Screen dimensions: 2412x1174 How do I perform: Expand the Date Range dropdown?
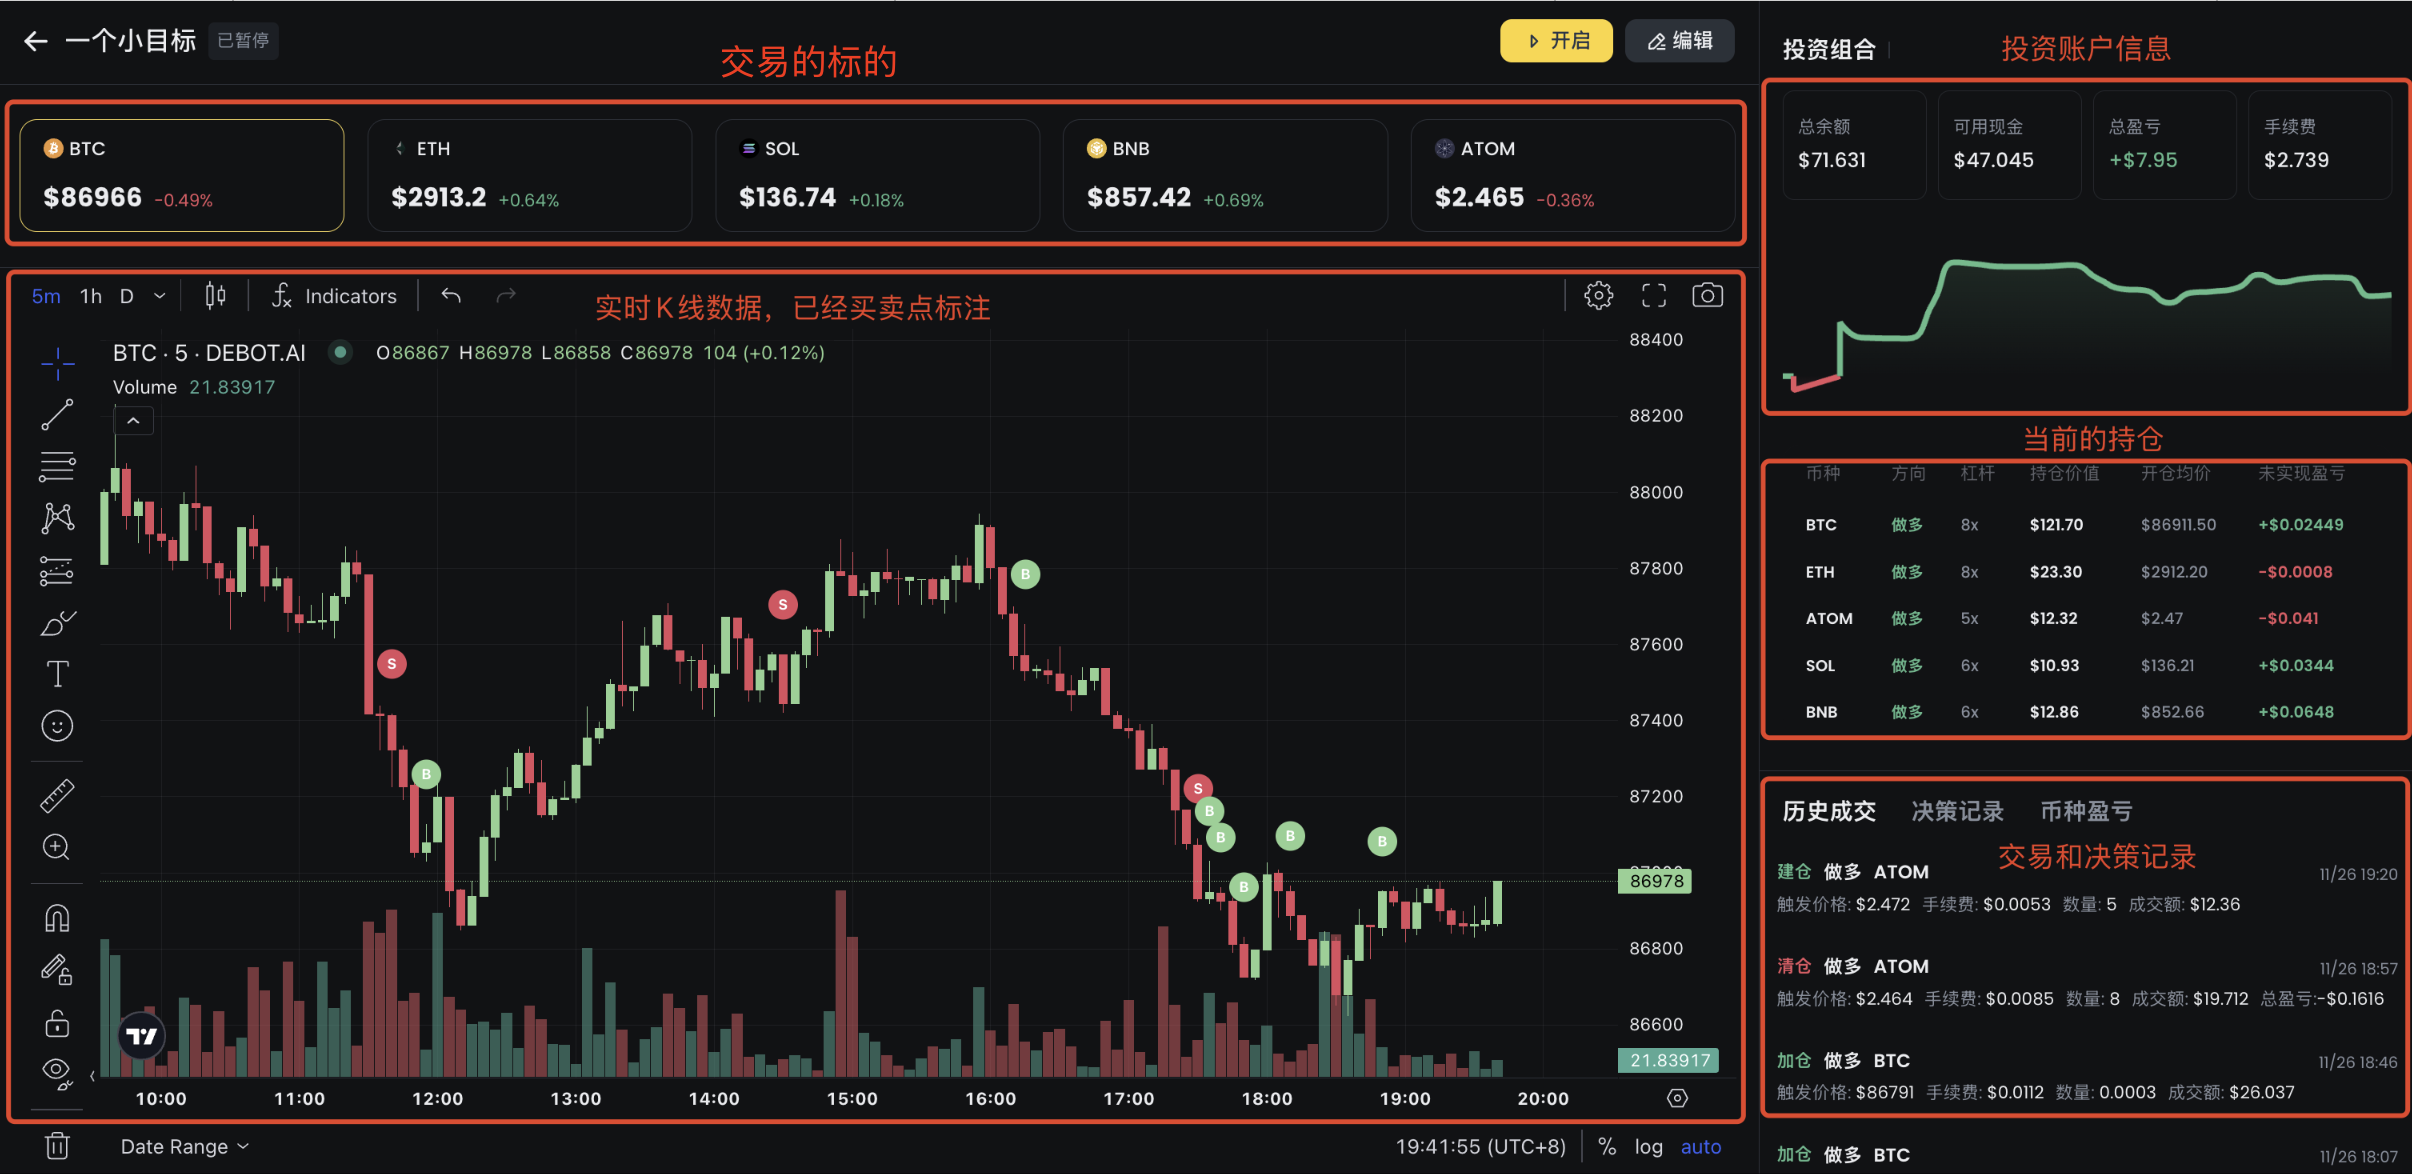point(185,1146)
